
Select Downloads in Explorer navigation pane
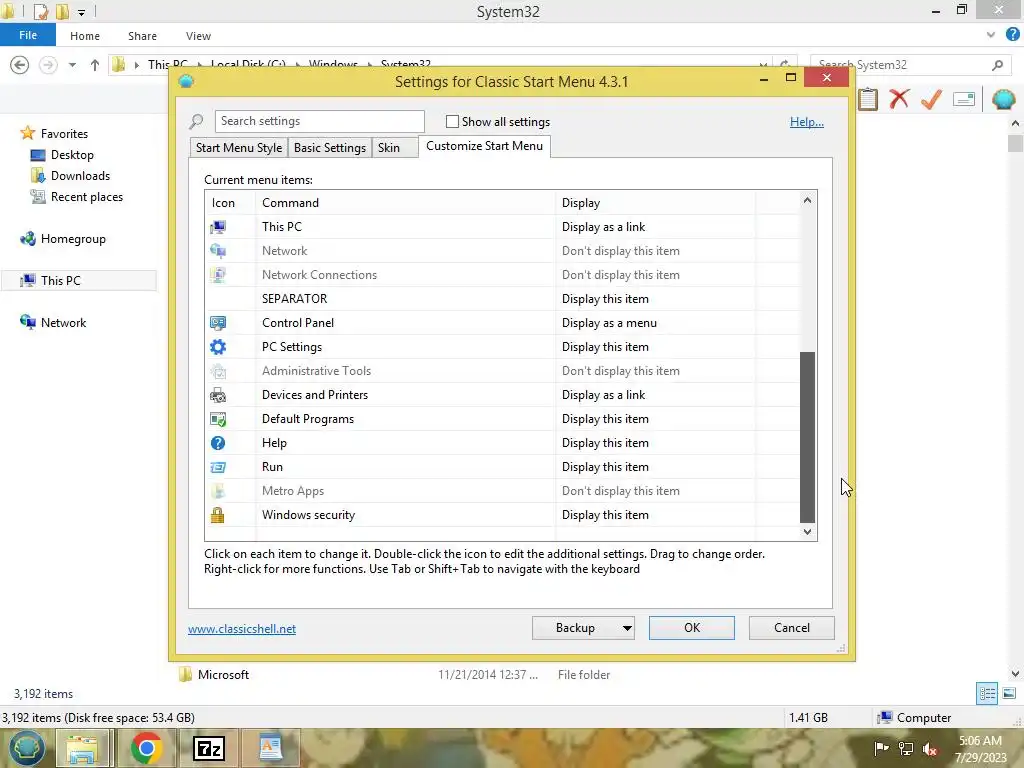[x=80, y=176]
